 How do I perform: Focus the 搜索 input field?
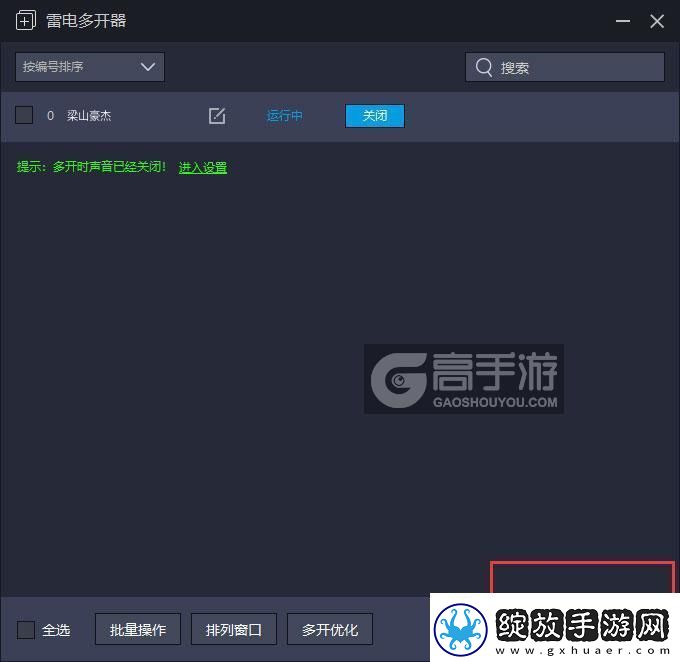pos(565,67)
